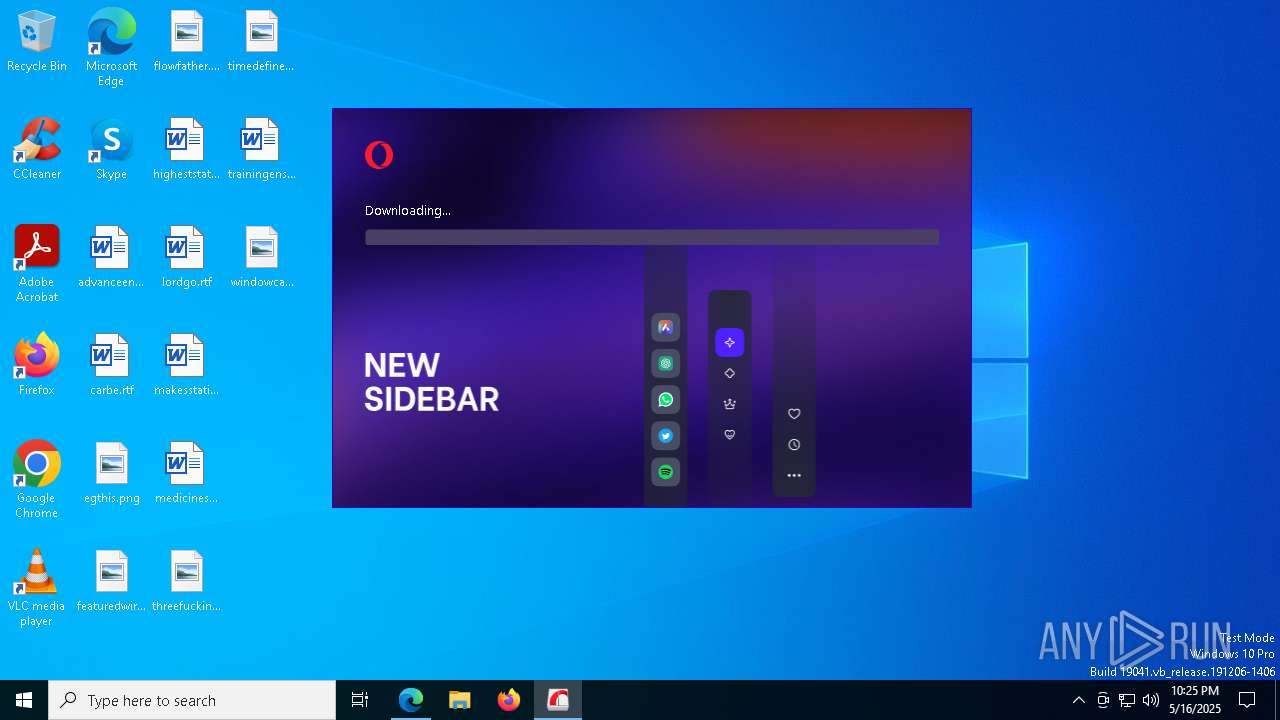Open the Windows Start menu
This screenshot has height=720, width=1280.
click(x=24, y=700)
